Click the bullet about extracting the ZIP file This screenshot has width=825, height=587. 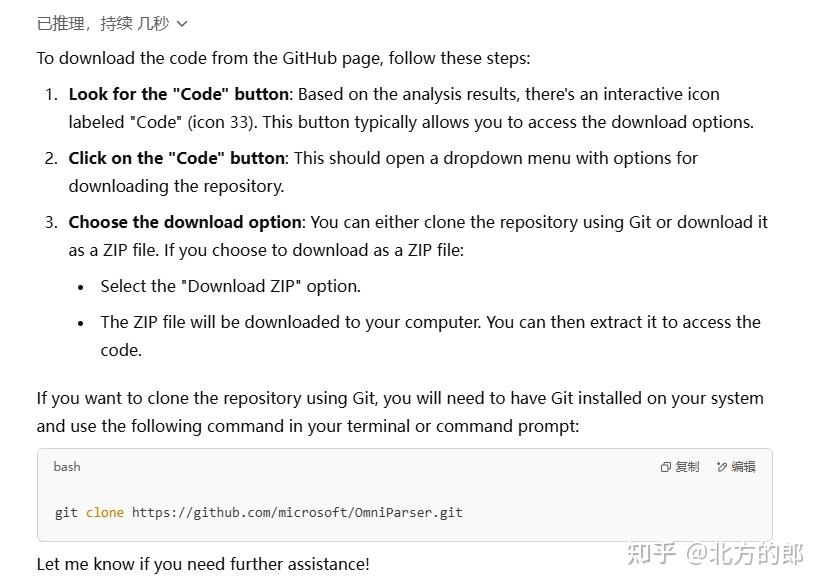click(430, 336)
